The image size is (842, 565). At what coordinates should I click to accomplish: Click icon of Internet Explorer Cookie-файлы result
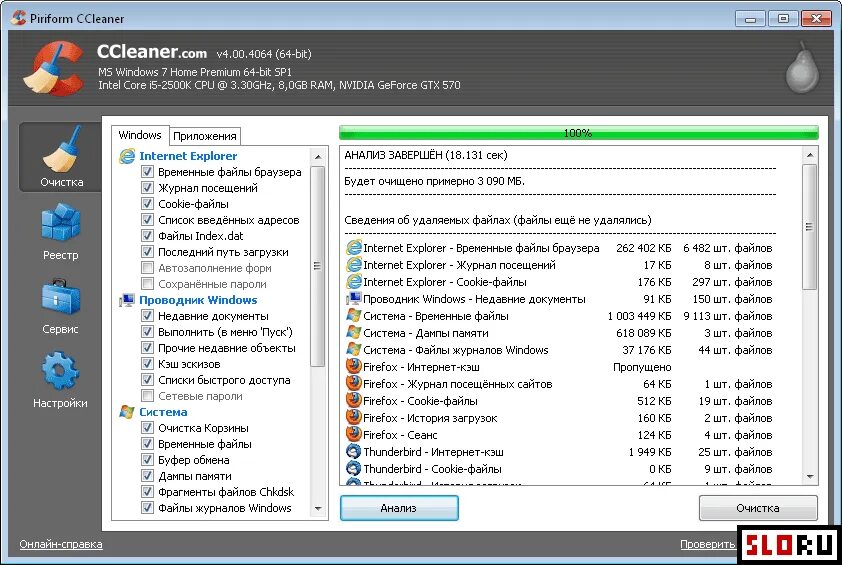(x=354, y=281)
